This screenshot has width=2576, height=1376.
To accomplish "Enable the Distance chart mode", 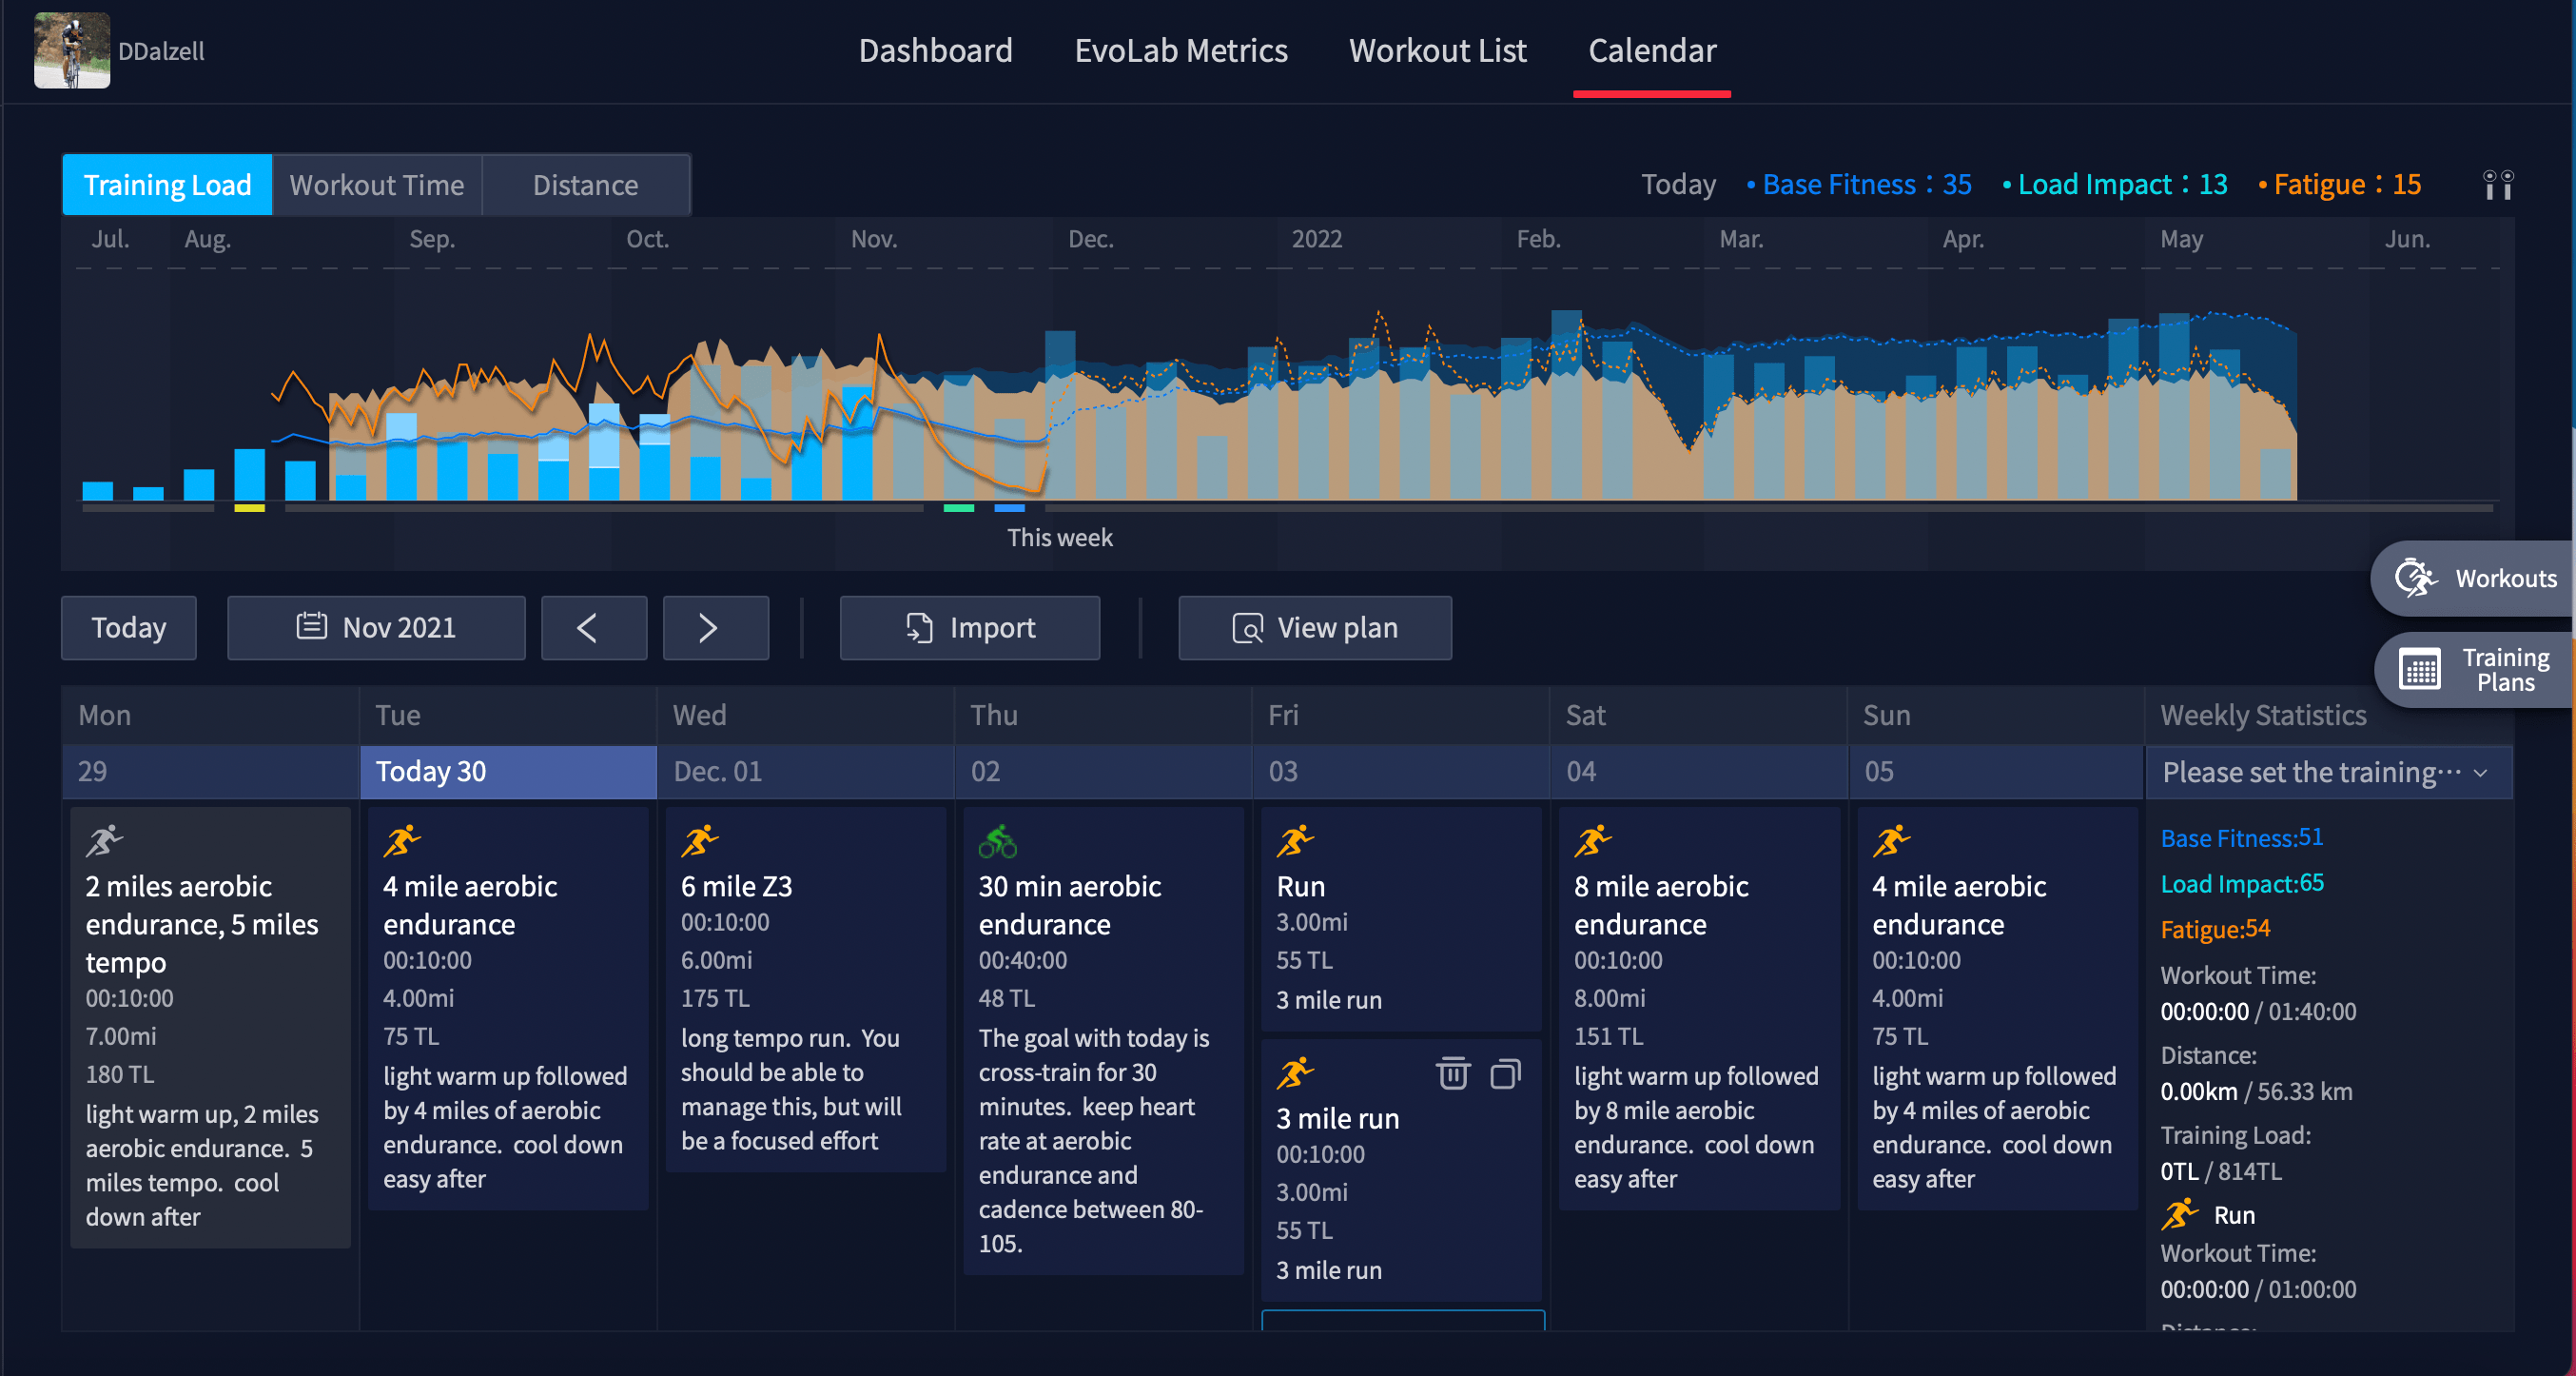I will (x=586, y=184).
